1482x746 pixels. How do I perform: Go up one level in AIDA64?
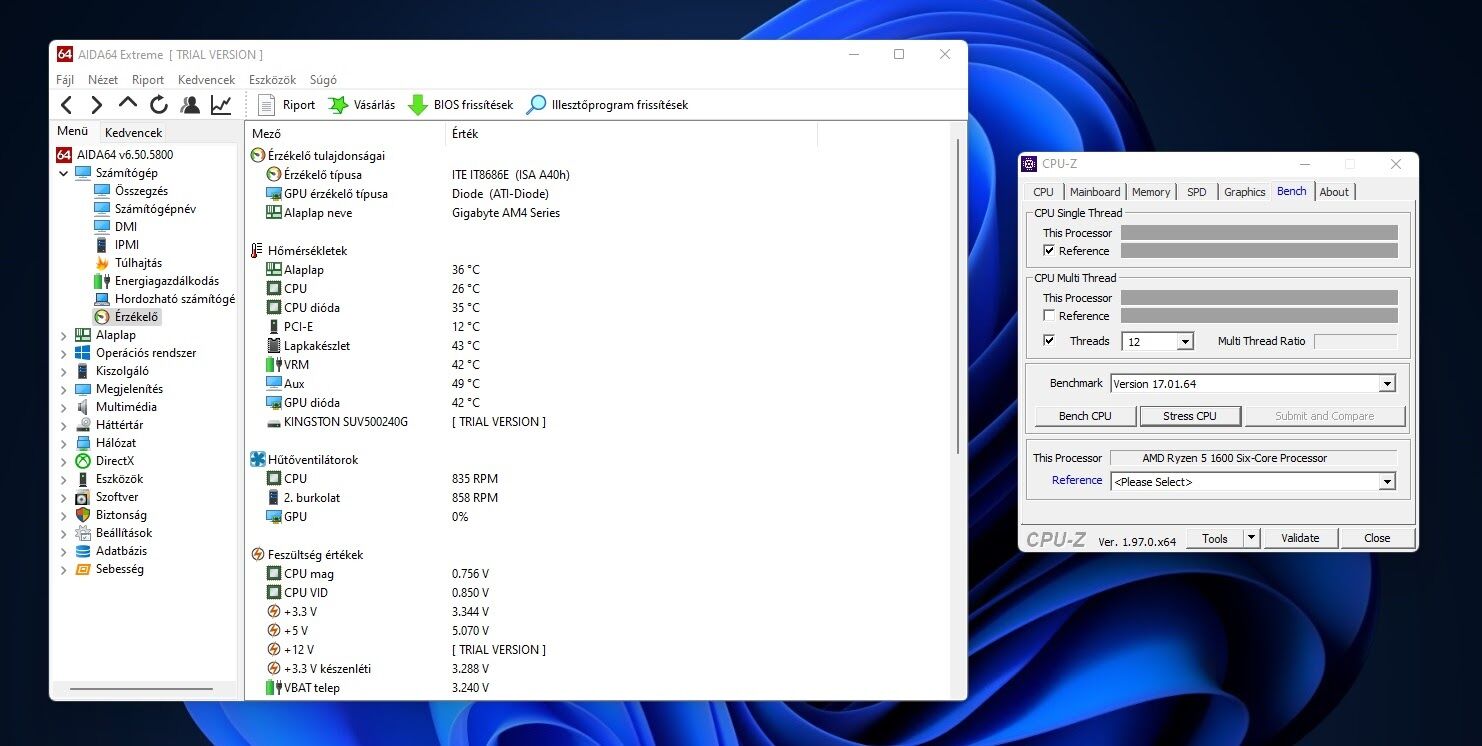[128, 103]
